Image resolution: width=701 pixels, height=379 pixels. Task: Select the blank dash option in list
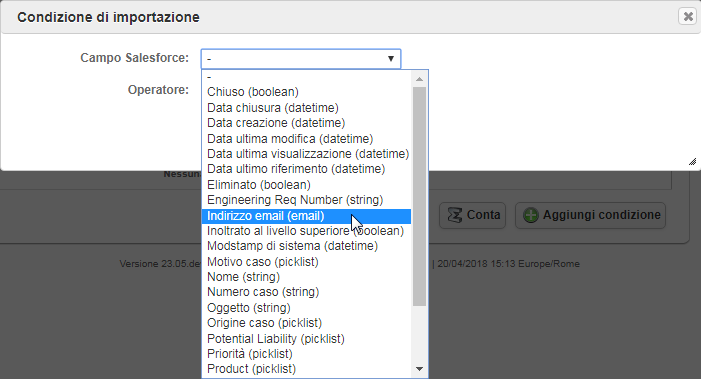coord(306,77)
